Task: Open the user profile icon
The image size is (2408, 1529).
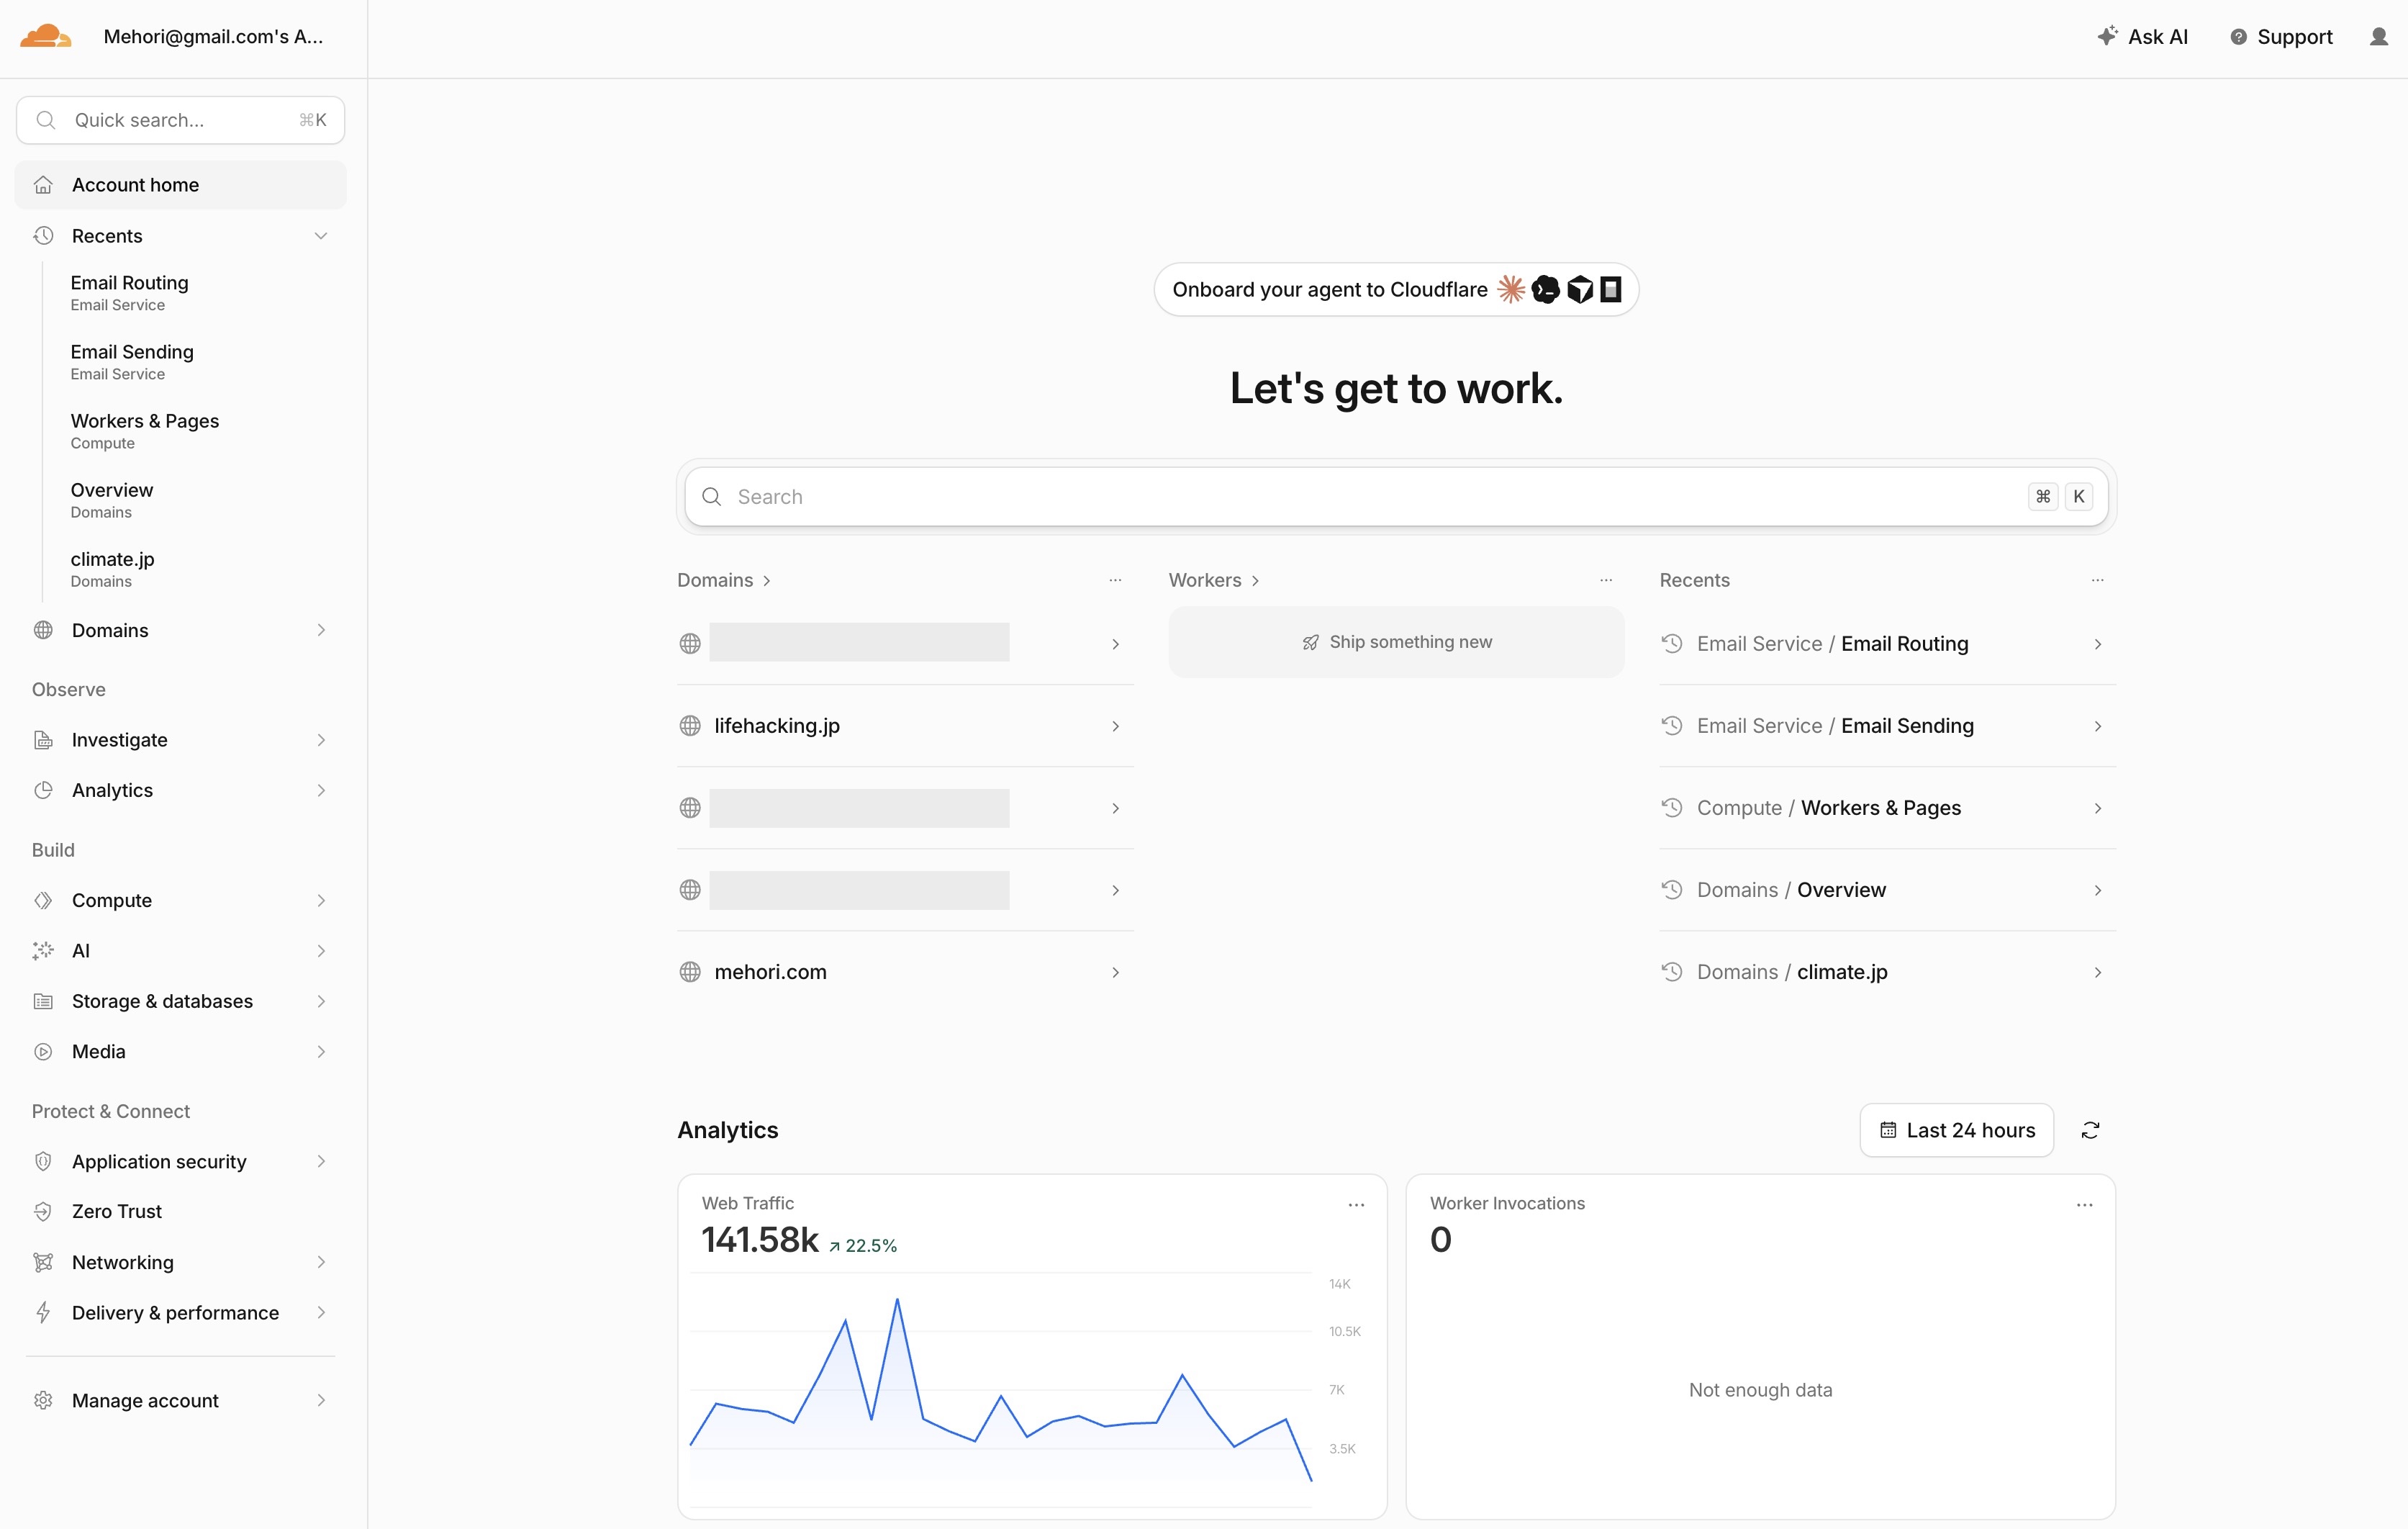Action: click(2379, 37)
